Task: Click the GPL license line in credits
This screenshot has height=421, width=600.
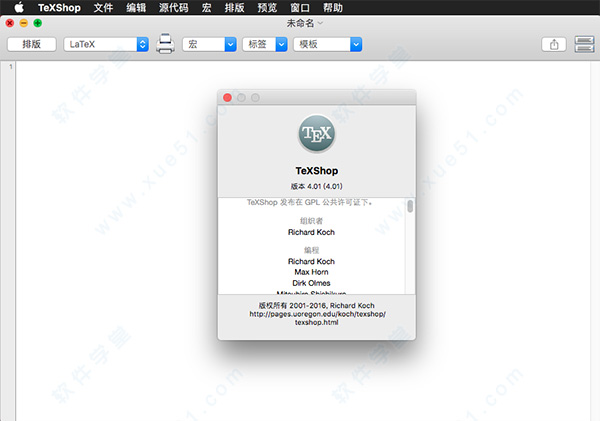Action: [309, 202]
